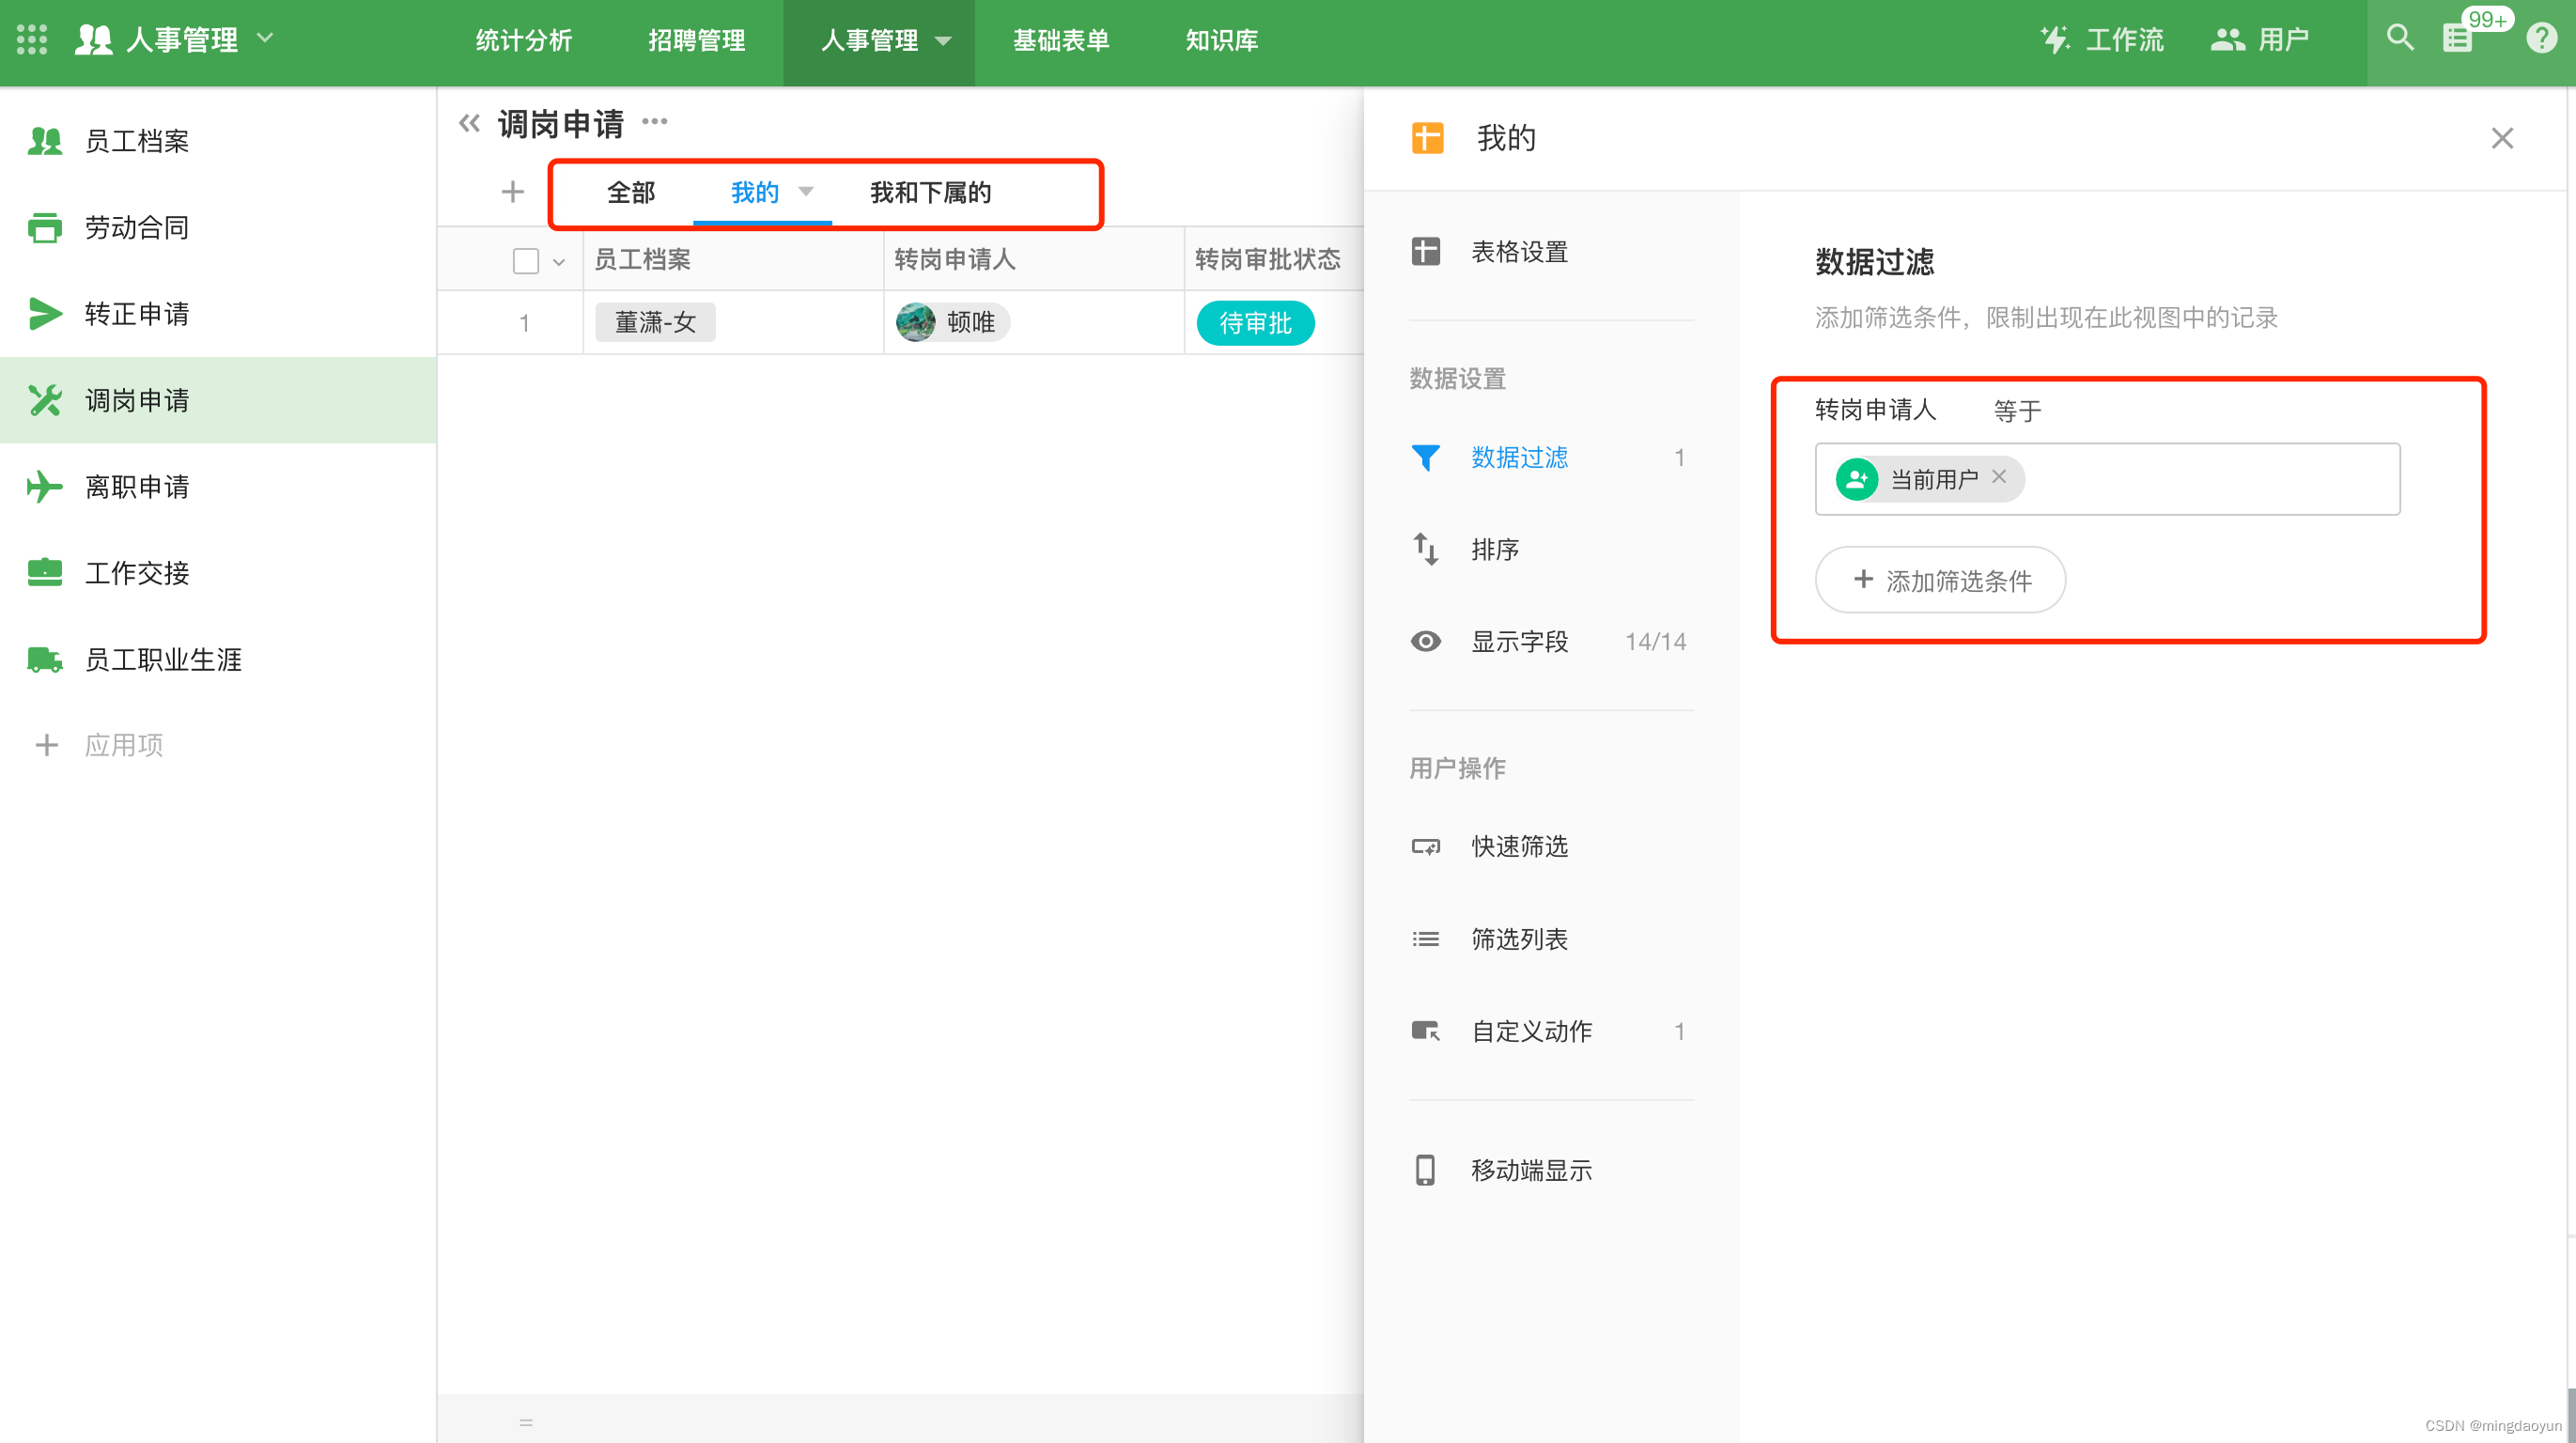This screenshot has width=2576, height=1443.
Task: Expand the 人事管理 app name dropdown
Action: [x=265, y=39]
